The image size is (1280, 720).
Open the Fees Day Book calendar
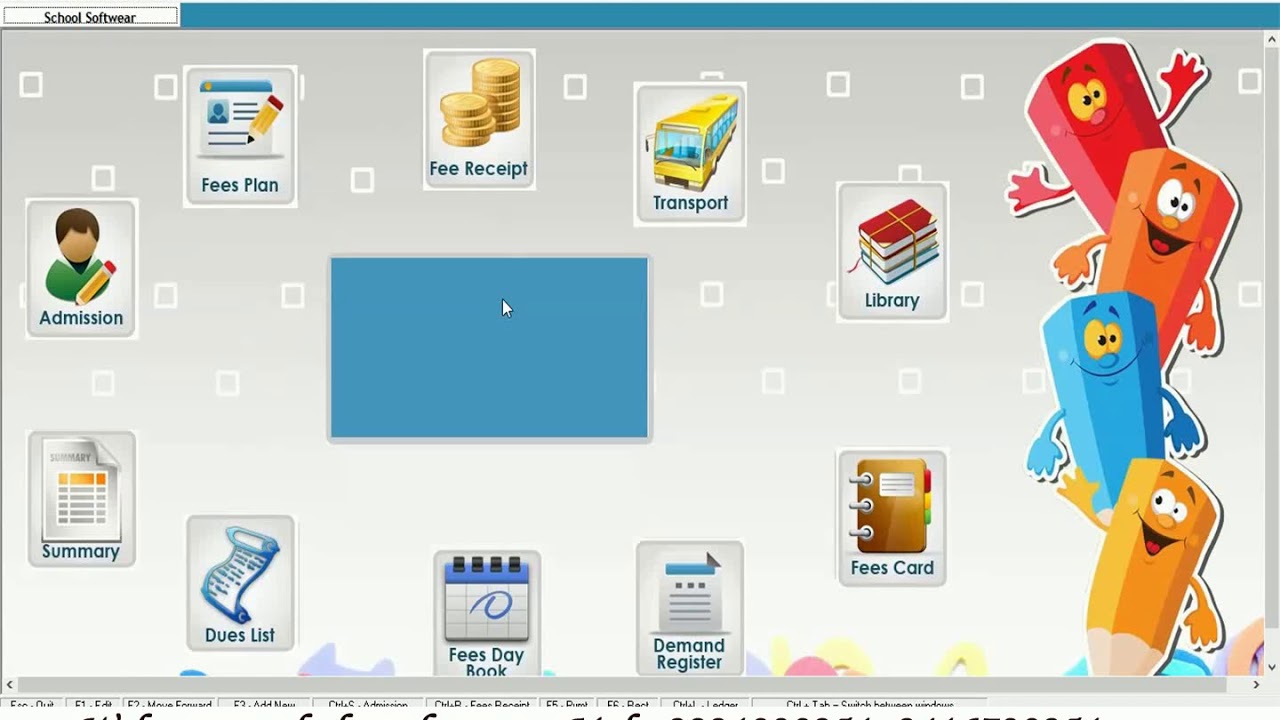pyautogui.click(x=487, y=614)
